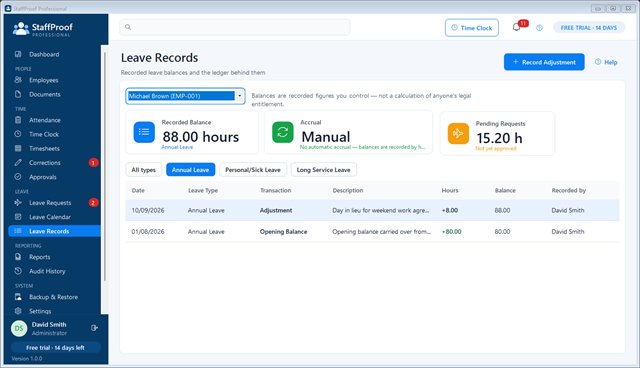Click the Leave Records list icon
The height and width of the screenshot is (368, 640).
tap(18, 231)
